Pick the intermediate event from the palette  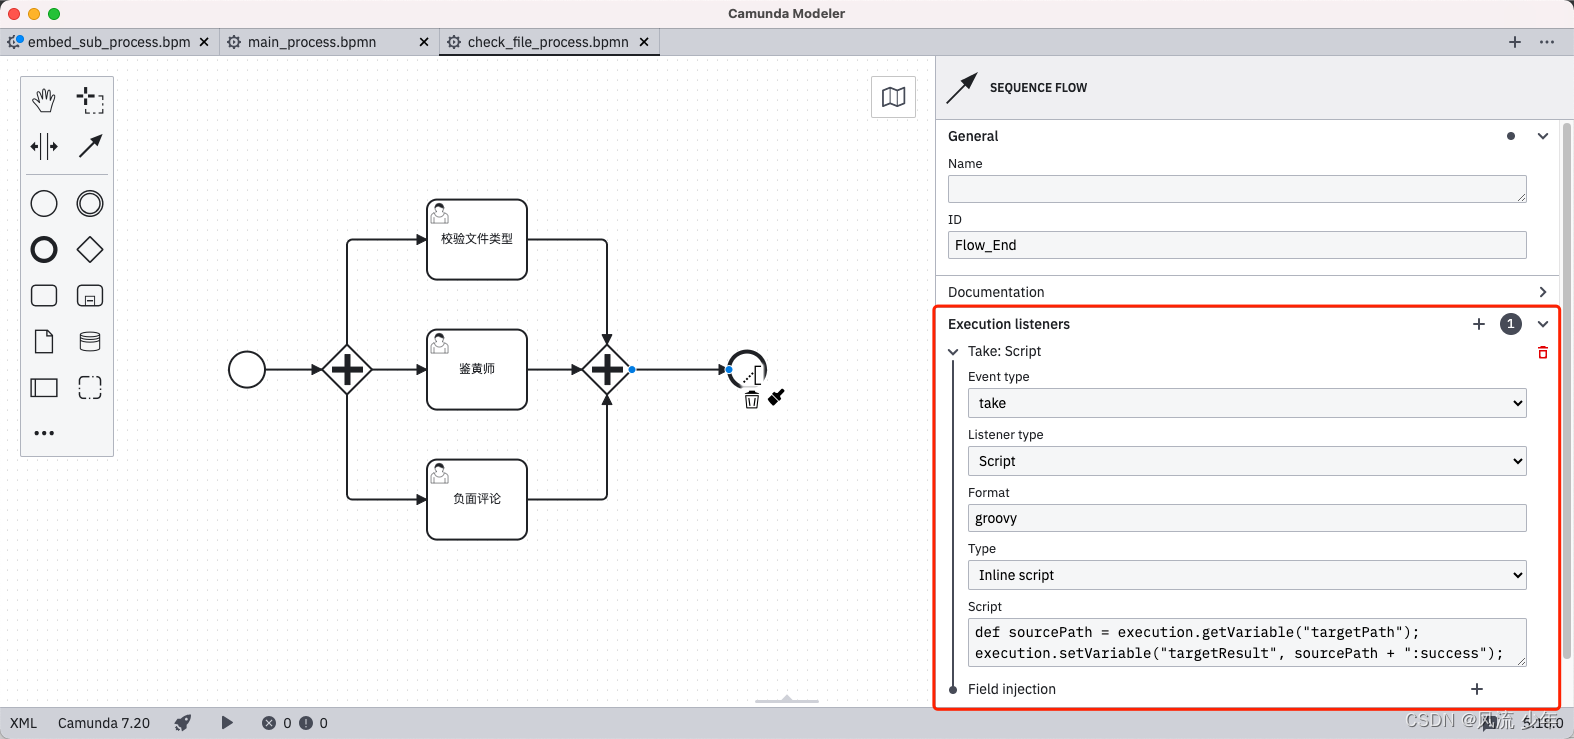[x=90, y=204]
